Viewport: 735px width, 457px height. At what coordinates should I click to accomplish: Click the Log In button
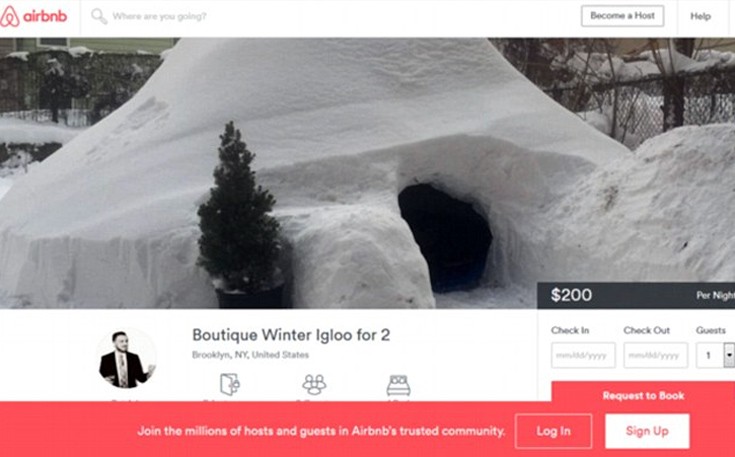click(553, 431)
